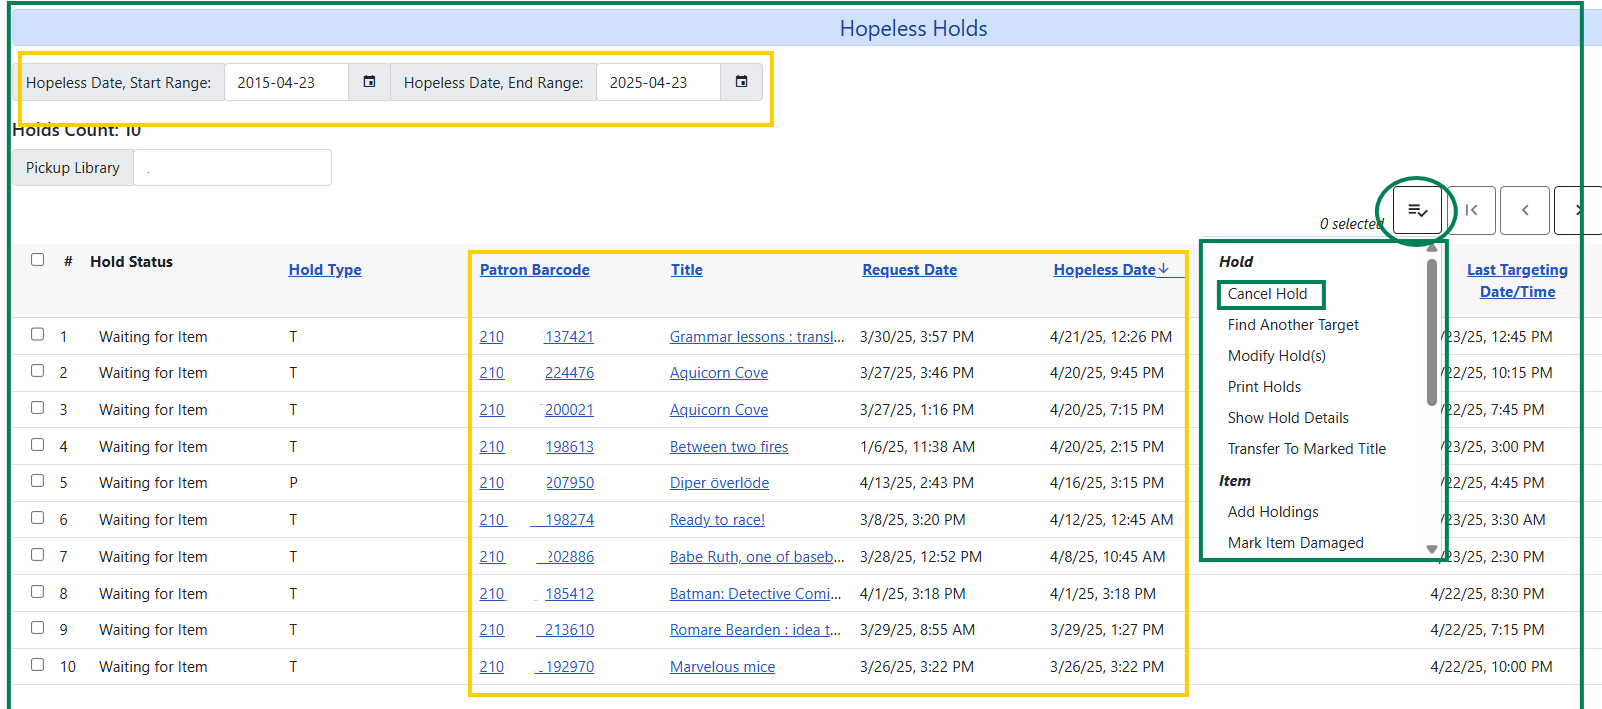Open the Pickup Library selector field

(x=232, y=168)
